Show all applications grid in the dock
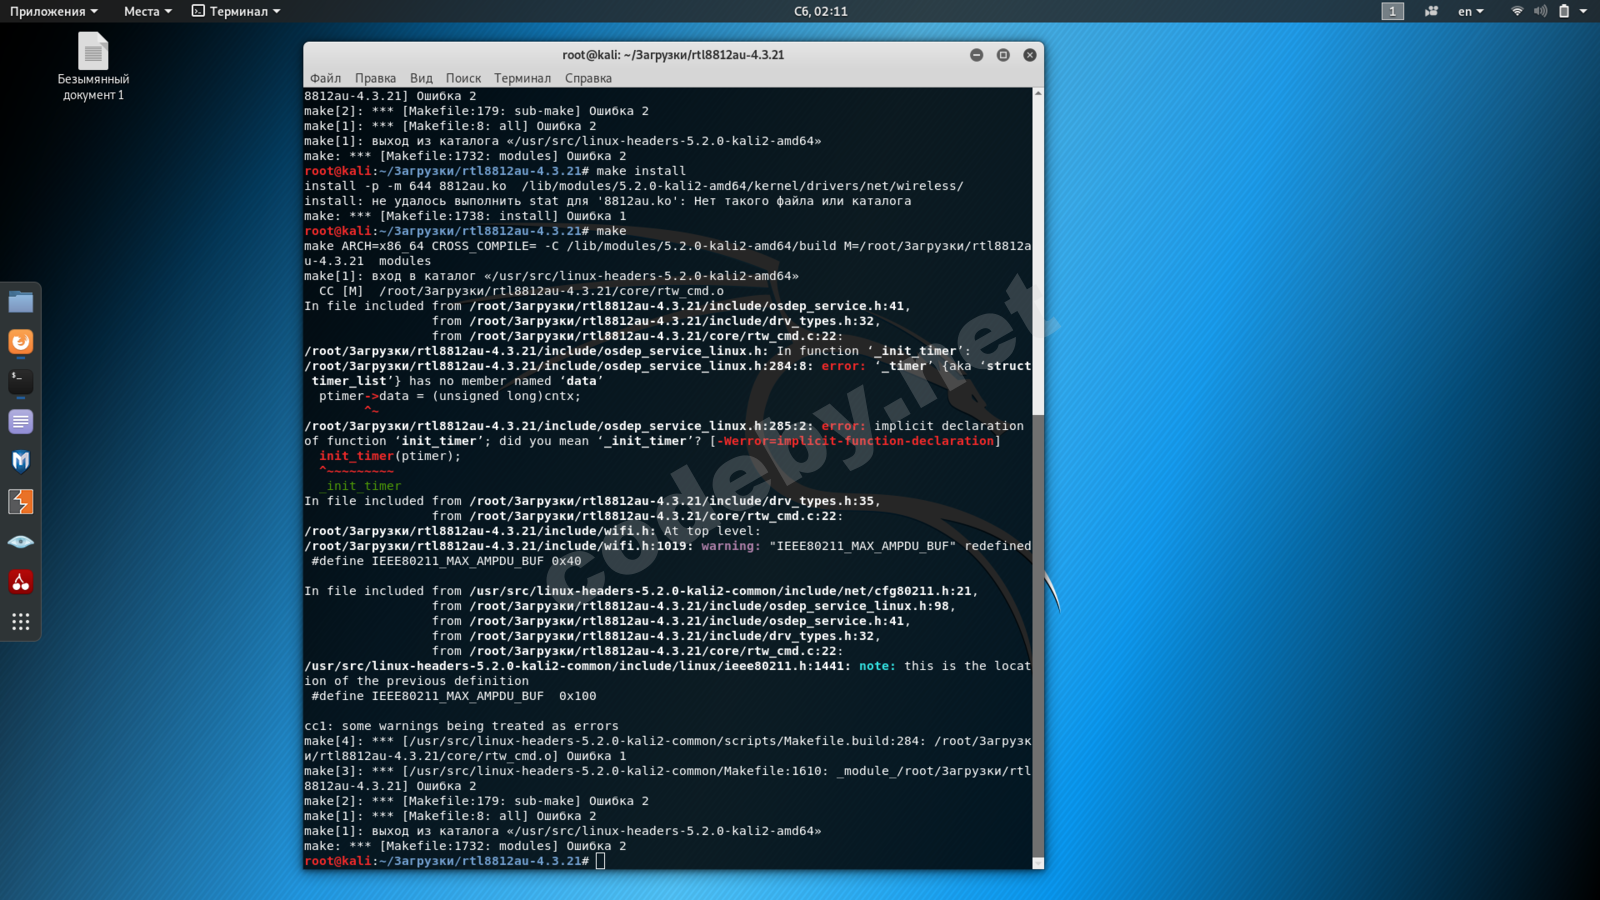This screenshot has height=900, width=1600. [20, 622]
